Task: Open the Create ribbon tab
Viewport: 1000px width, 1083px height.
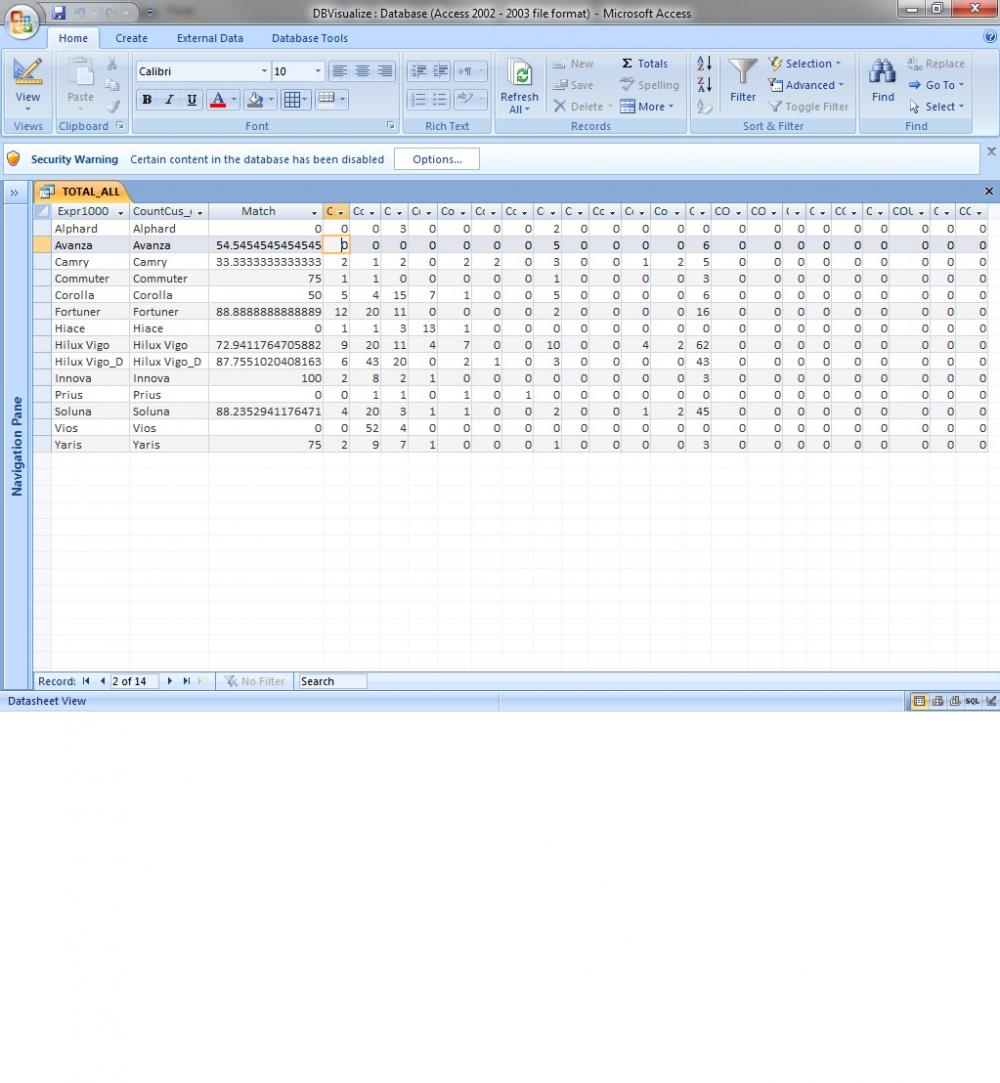Action: click(131, 38)
